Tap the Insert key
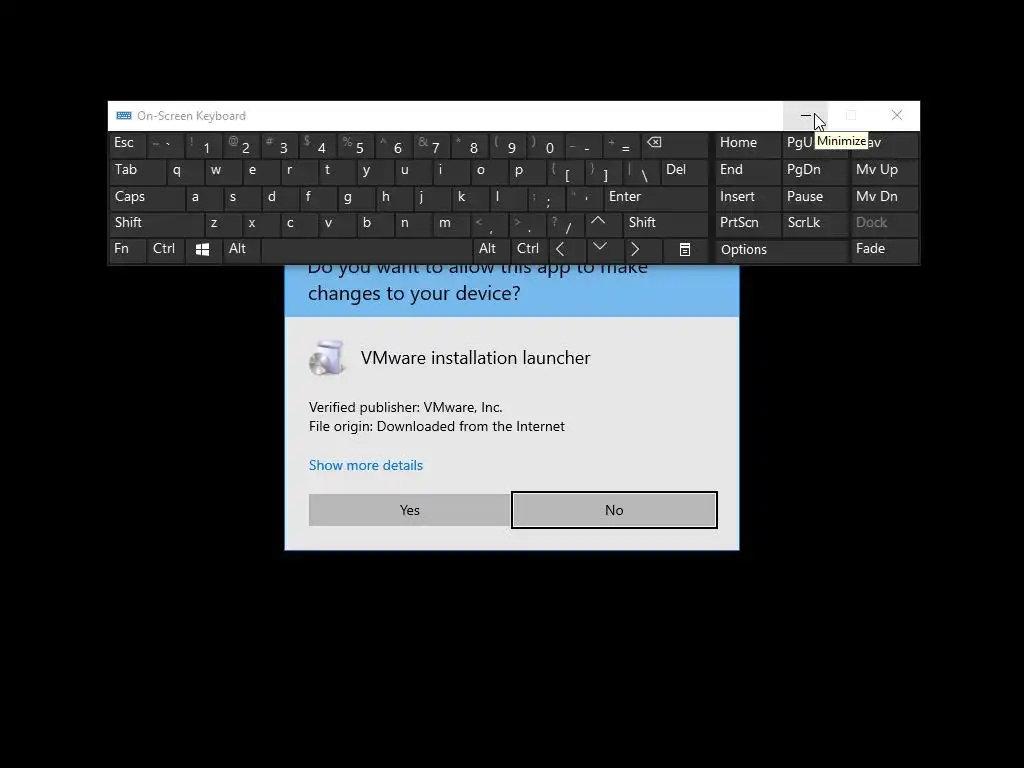This screenshot has height=768, width=1024. (x=748, y=198)
